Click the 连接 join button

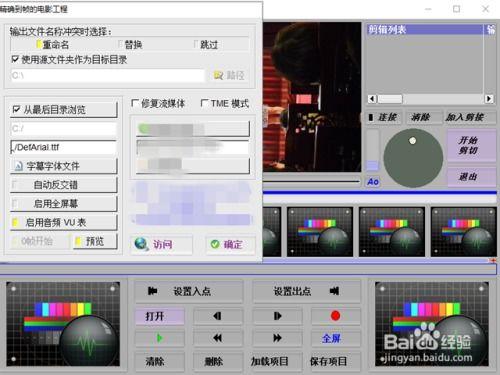pyautogui.click(x=384, y=117)
